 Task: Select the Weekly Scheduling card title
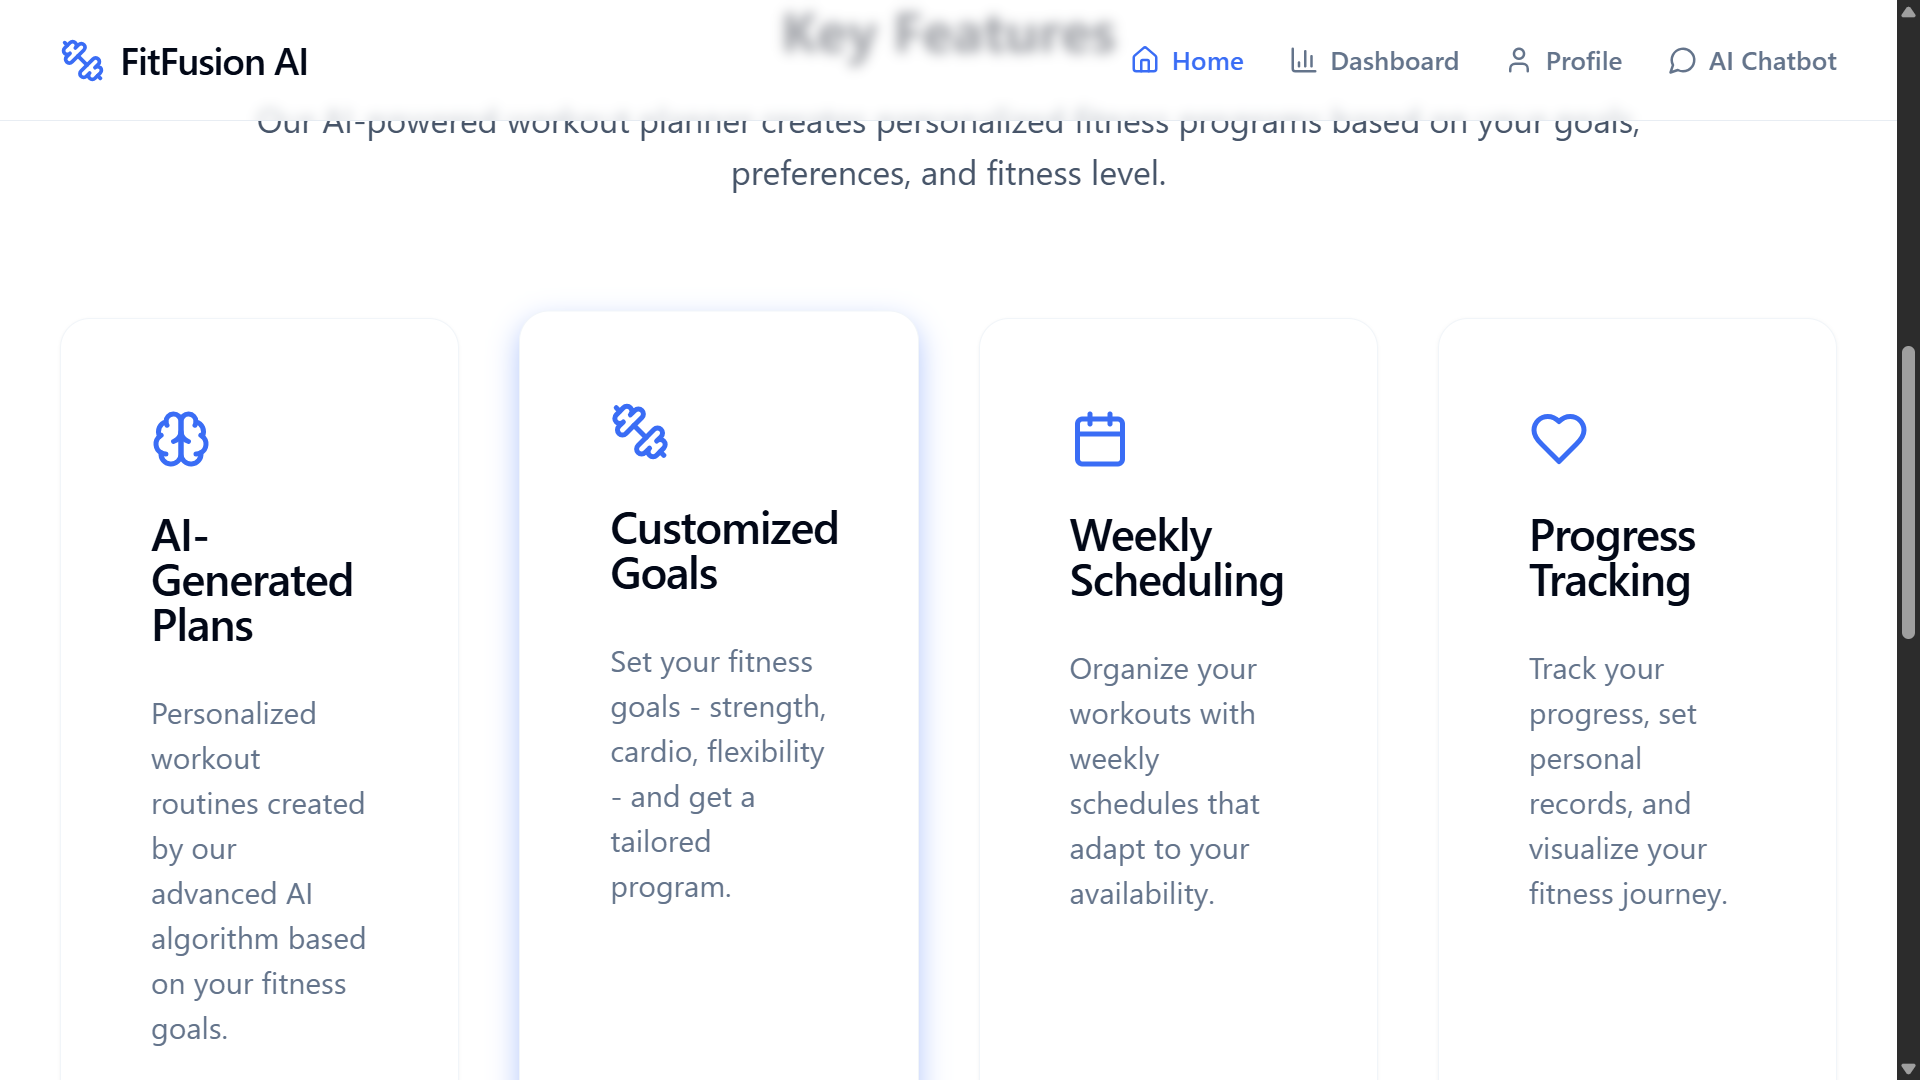click(1176, 558)
